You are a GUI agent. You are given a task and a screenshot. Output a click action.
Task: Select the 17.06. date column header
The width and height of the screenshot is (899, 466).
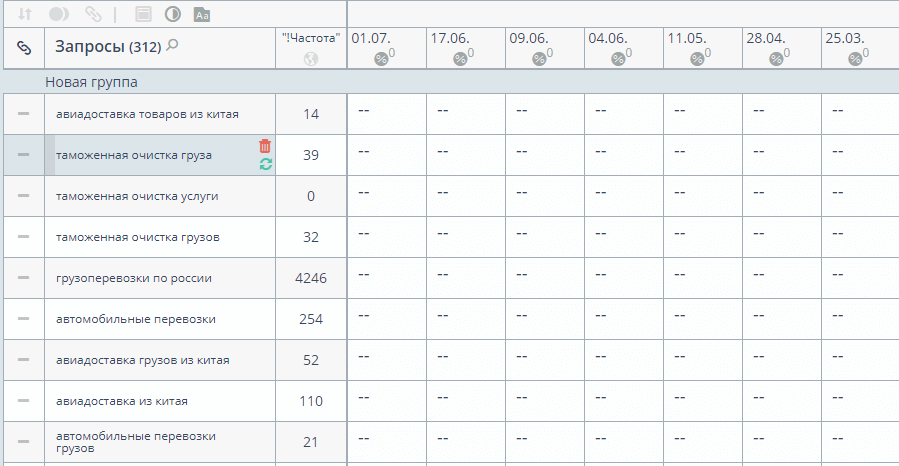click(x=450, y=38)
